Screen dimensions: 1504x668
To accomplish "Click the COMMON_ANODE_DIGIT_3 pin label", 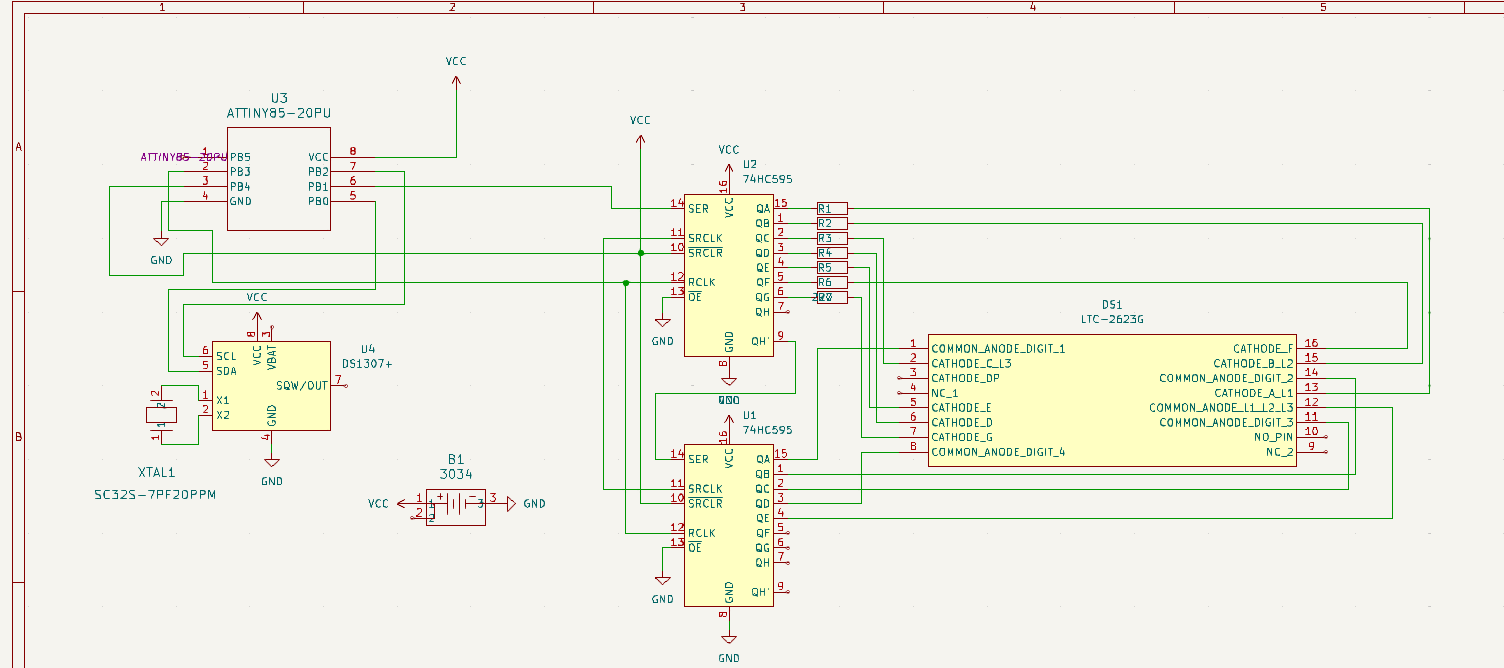I will coord(1226,422).
